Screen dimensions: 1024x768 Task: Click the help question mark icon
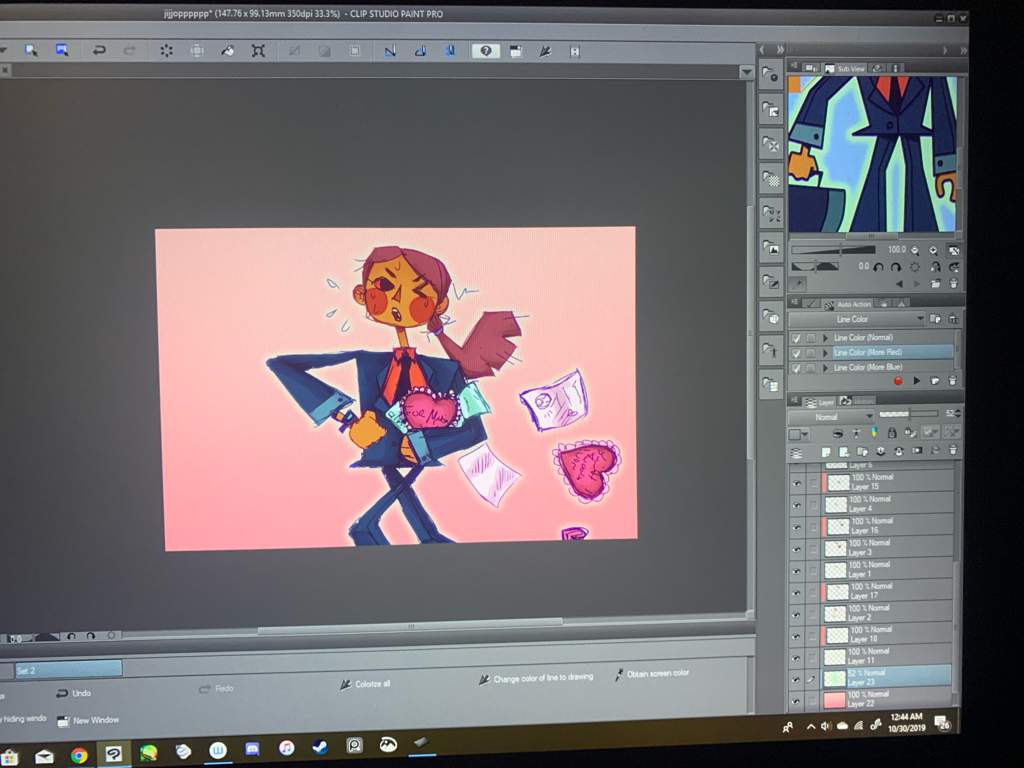pos(485,51)
